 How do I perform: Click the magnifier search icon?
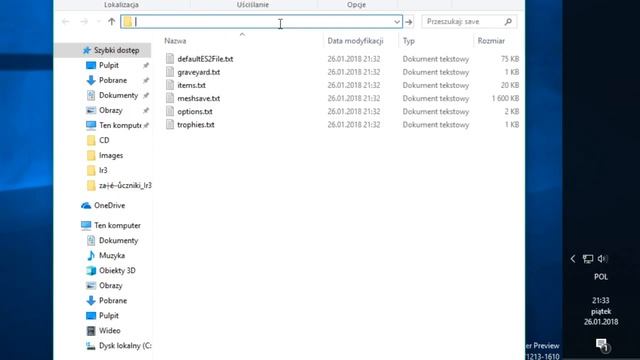[508, 22]
